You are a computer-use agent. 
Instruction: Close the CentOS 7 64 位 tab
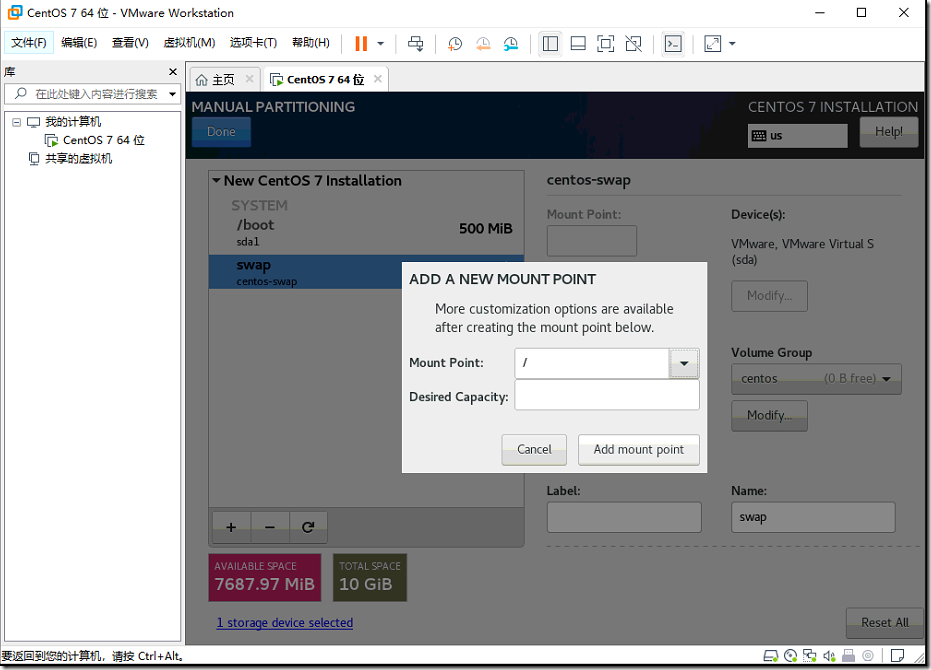[x=378, y=79]
